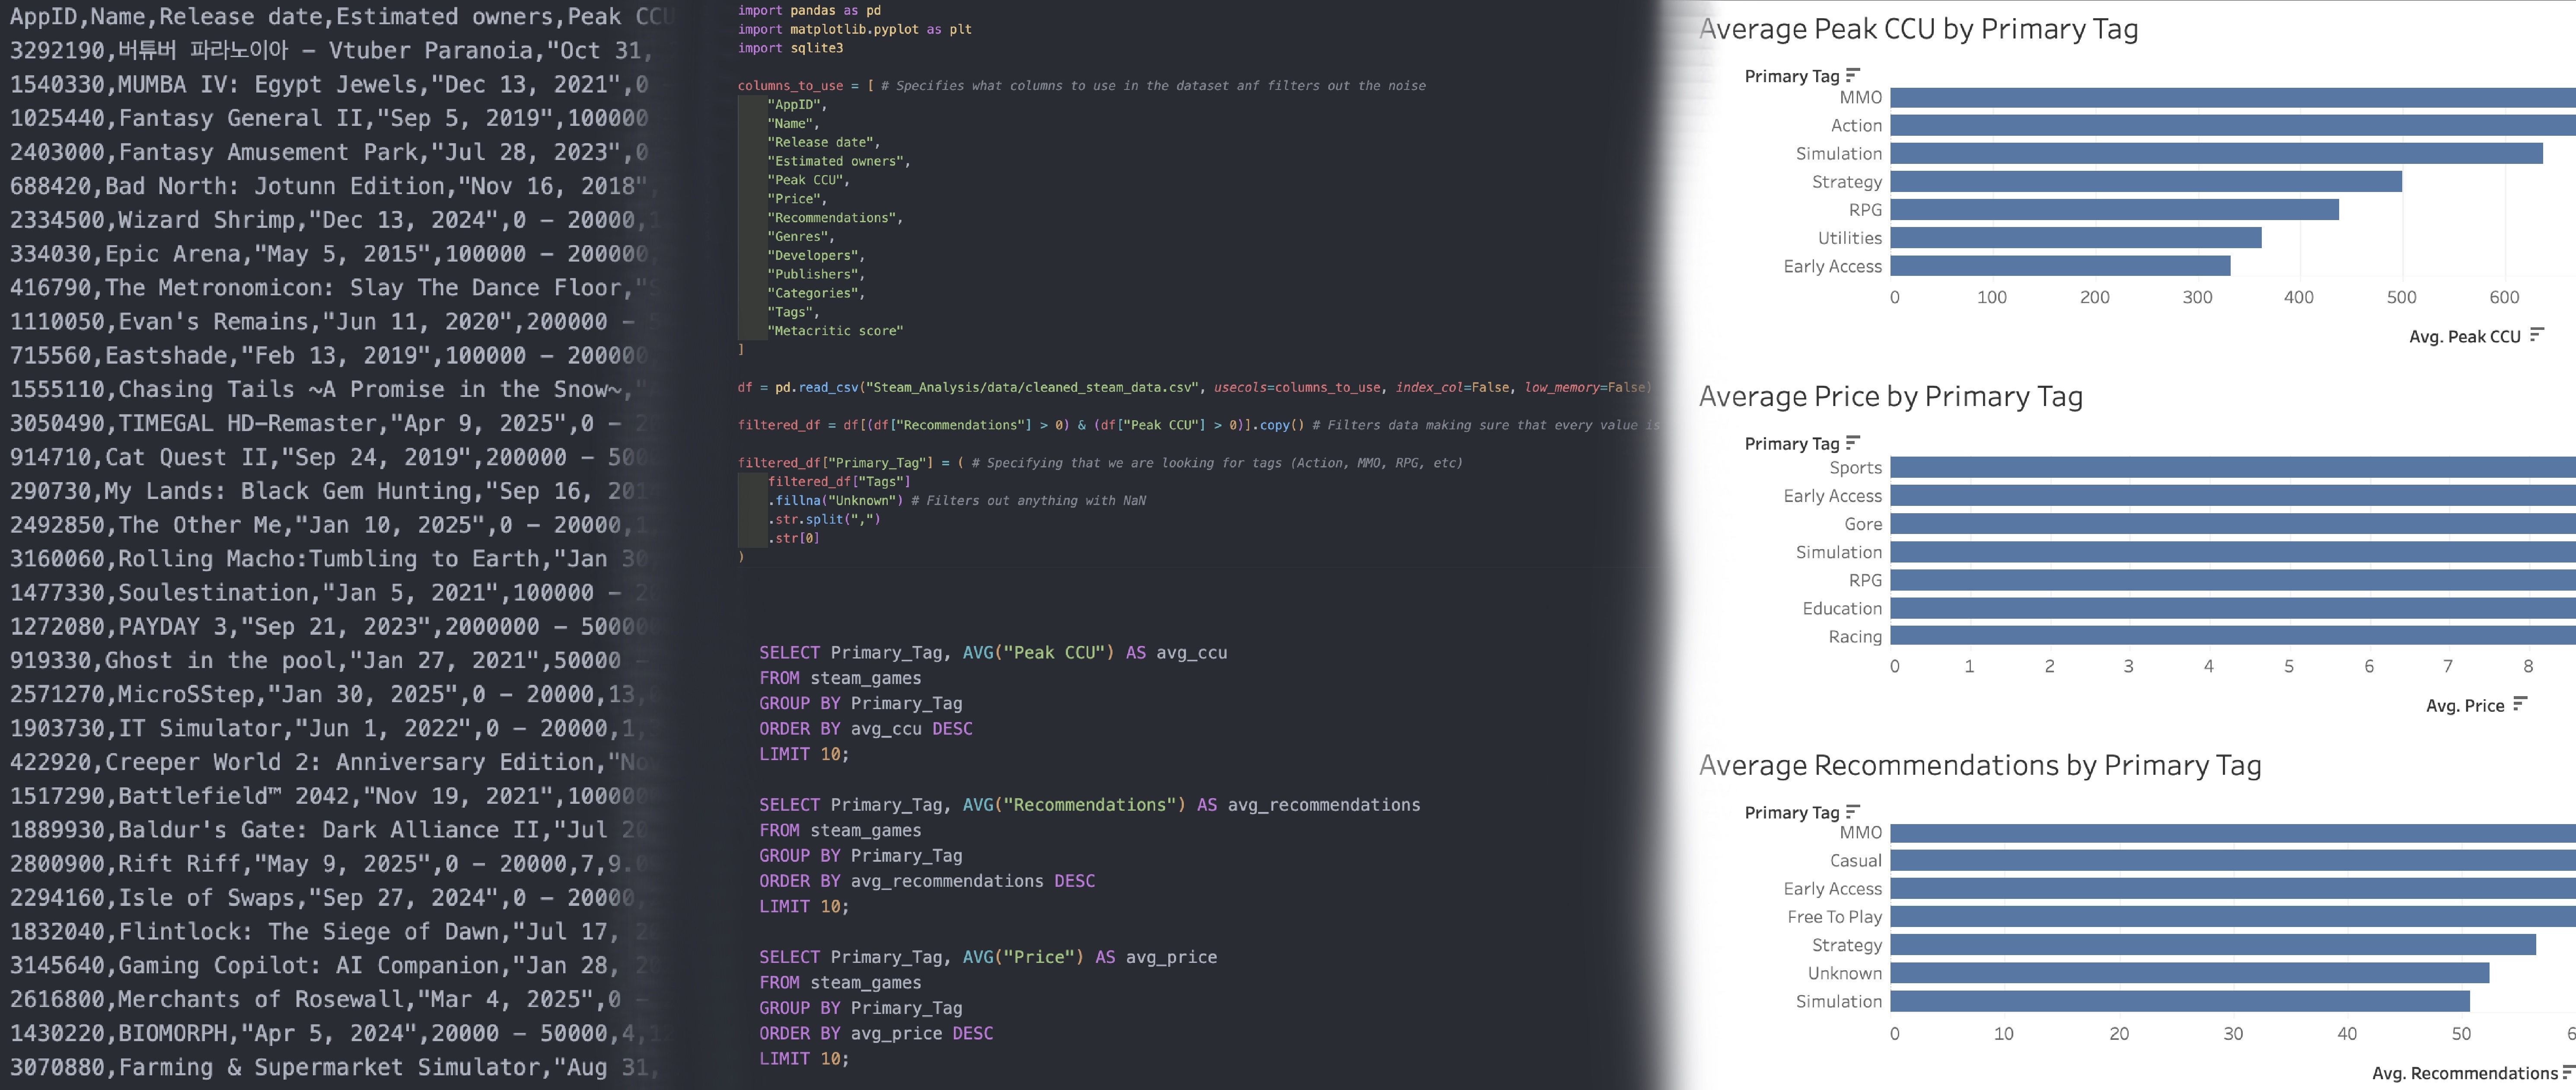This screenshot has height=1090, width=2576.
Task: Select the Simulation bar in the Recommendations chart
Action: pos(2180,1001)
